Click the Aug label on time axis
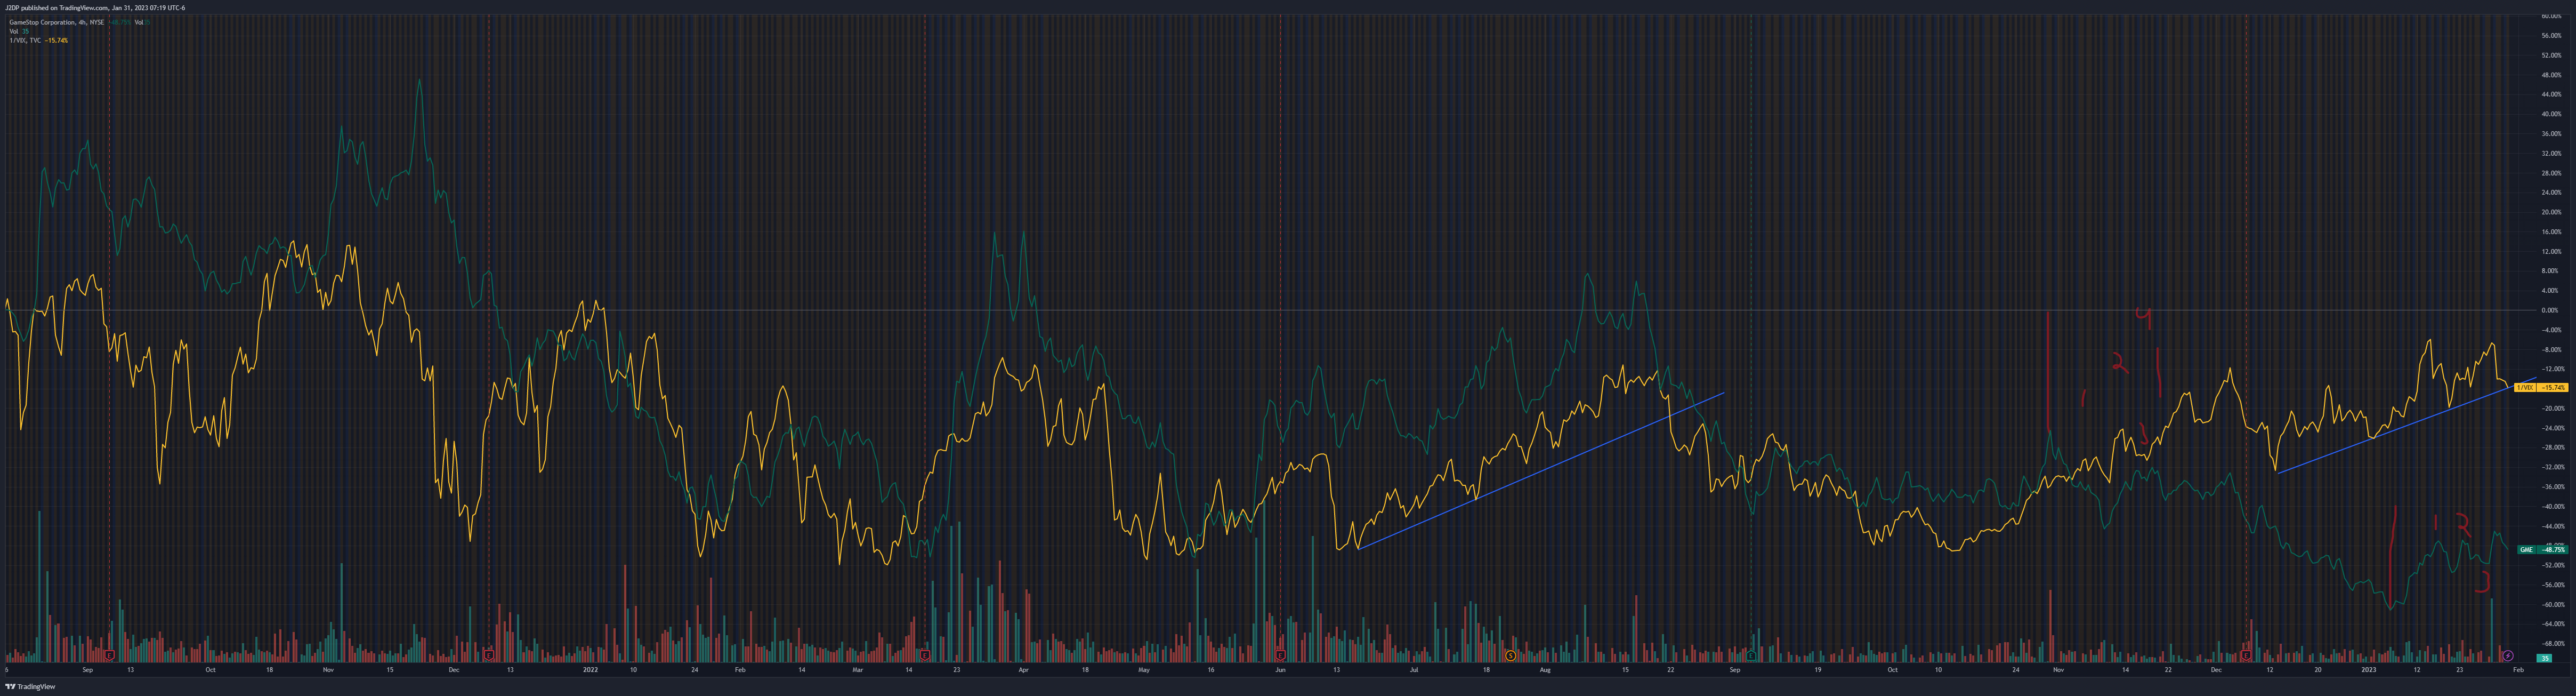The height and width of the screenshot is (696, 2576). click(x=1545, y=669)
